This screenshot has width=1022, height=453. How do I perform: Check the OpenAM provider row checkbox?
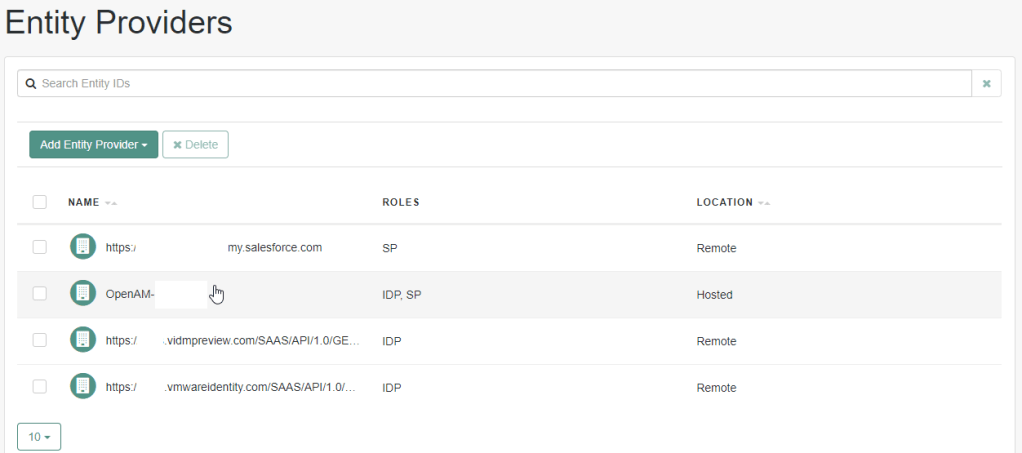pyautogui.click(x=40, y=294)
